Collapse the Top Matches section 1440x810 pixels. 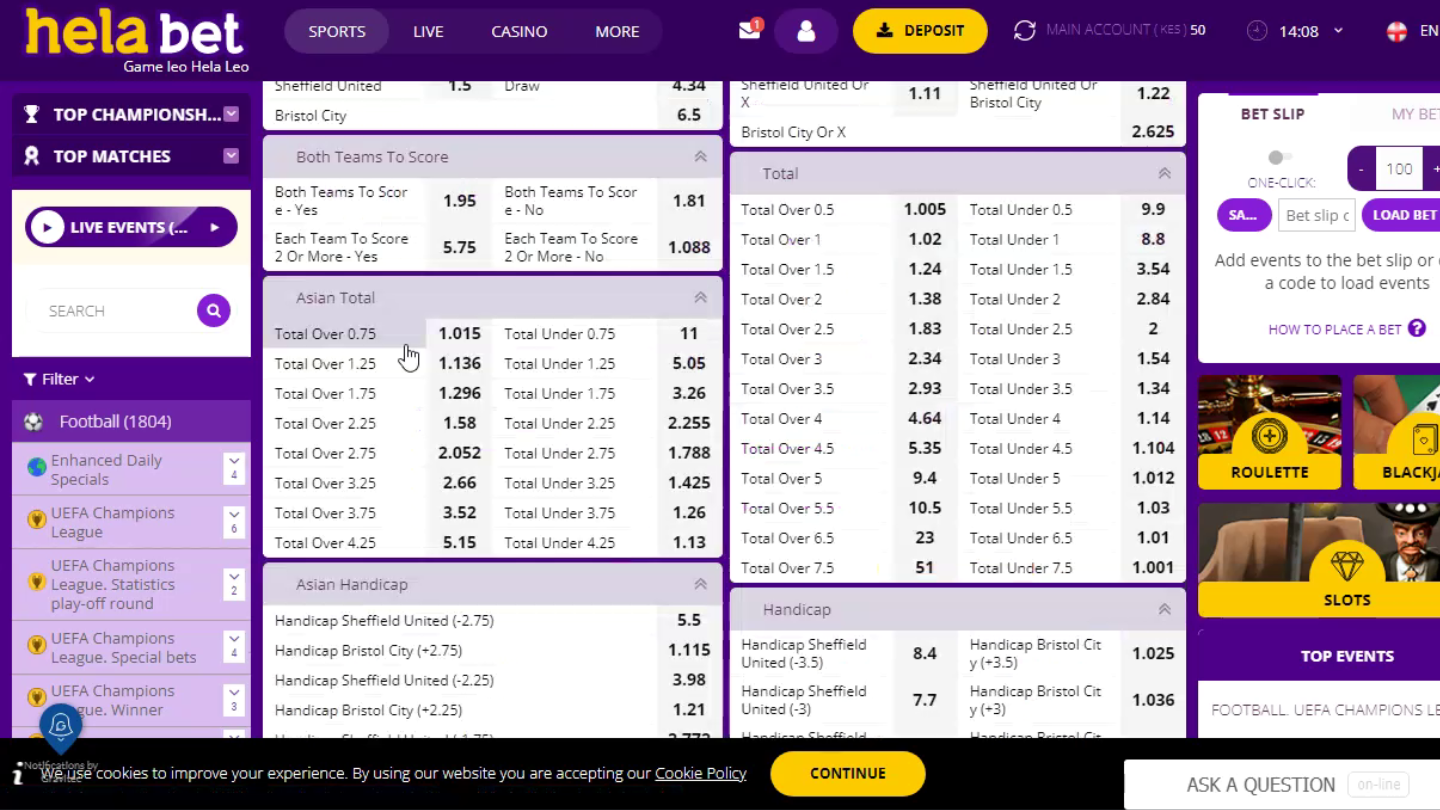click(x=231, y=156)
